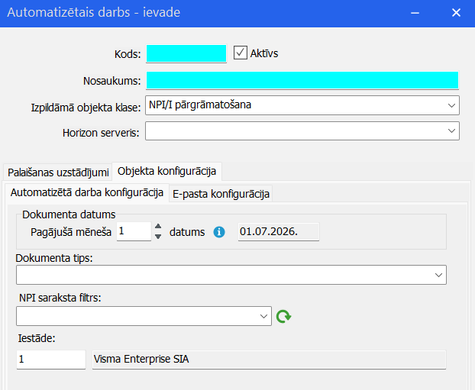
Task: Toggle the Aktīvs checkbox
Action: (240, 53)
